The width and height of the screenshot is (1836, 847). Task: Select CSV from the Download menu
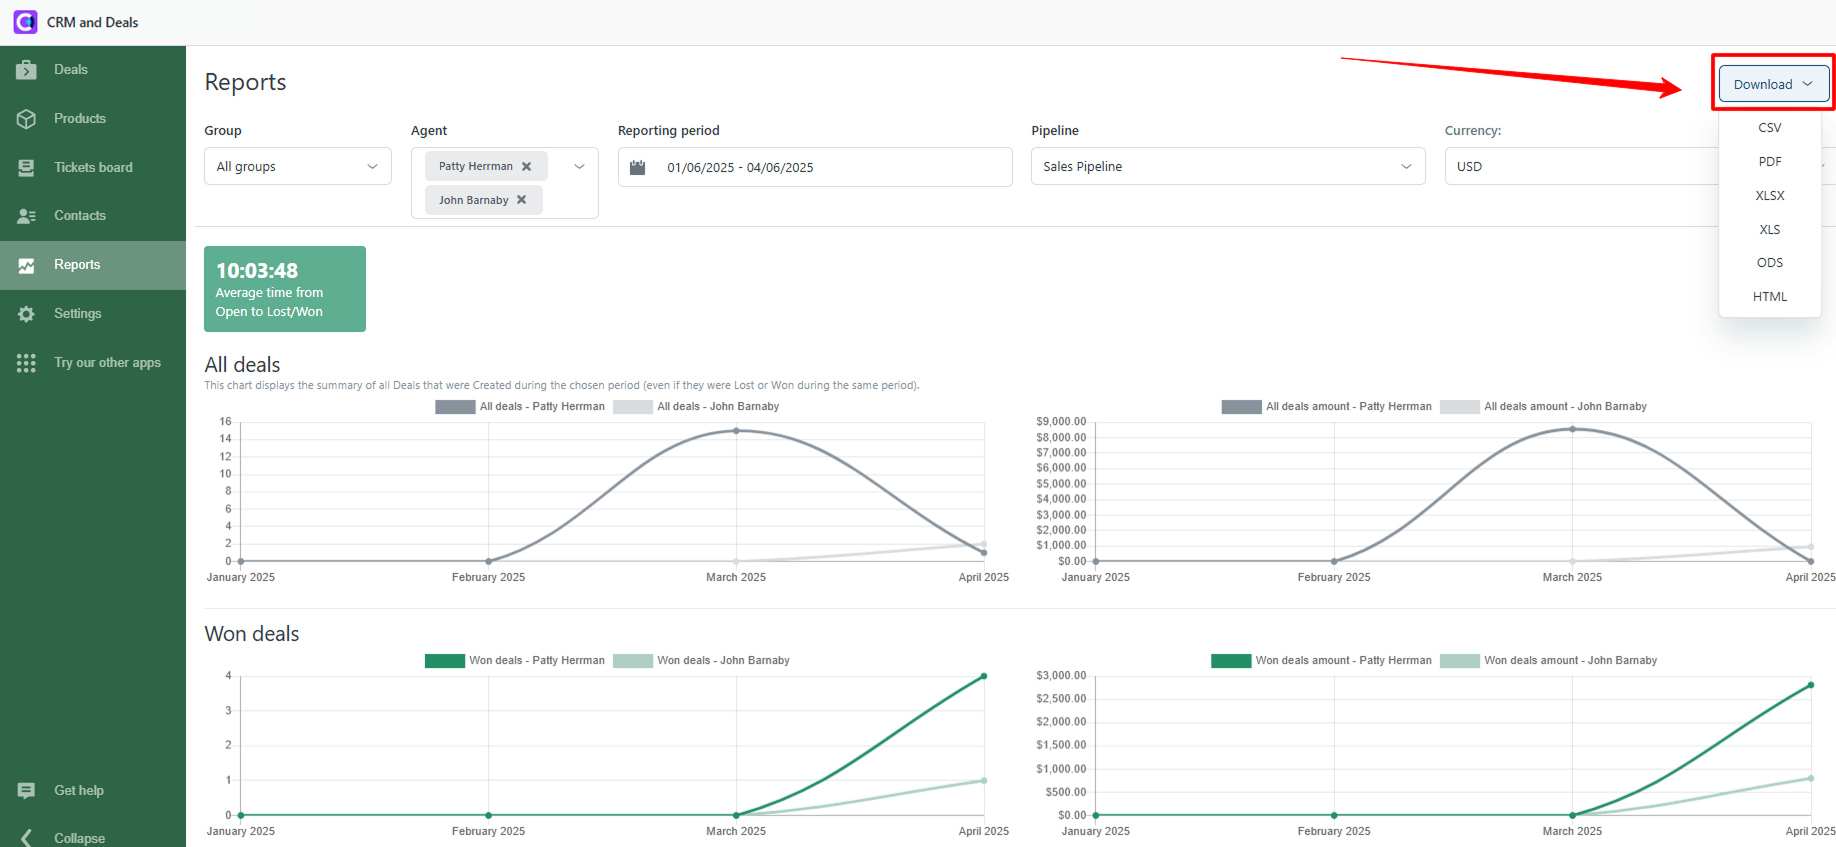point(1769,128)
